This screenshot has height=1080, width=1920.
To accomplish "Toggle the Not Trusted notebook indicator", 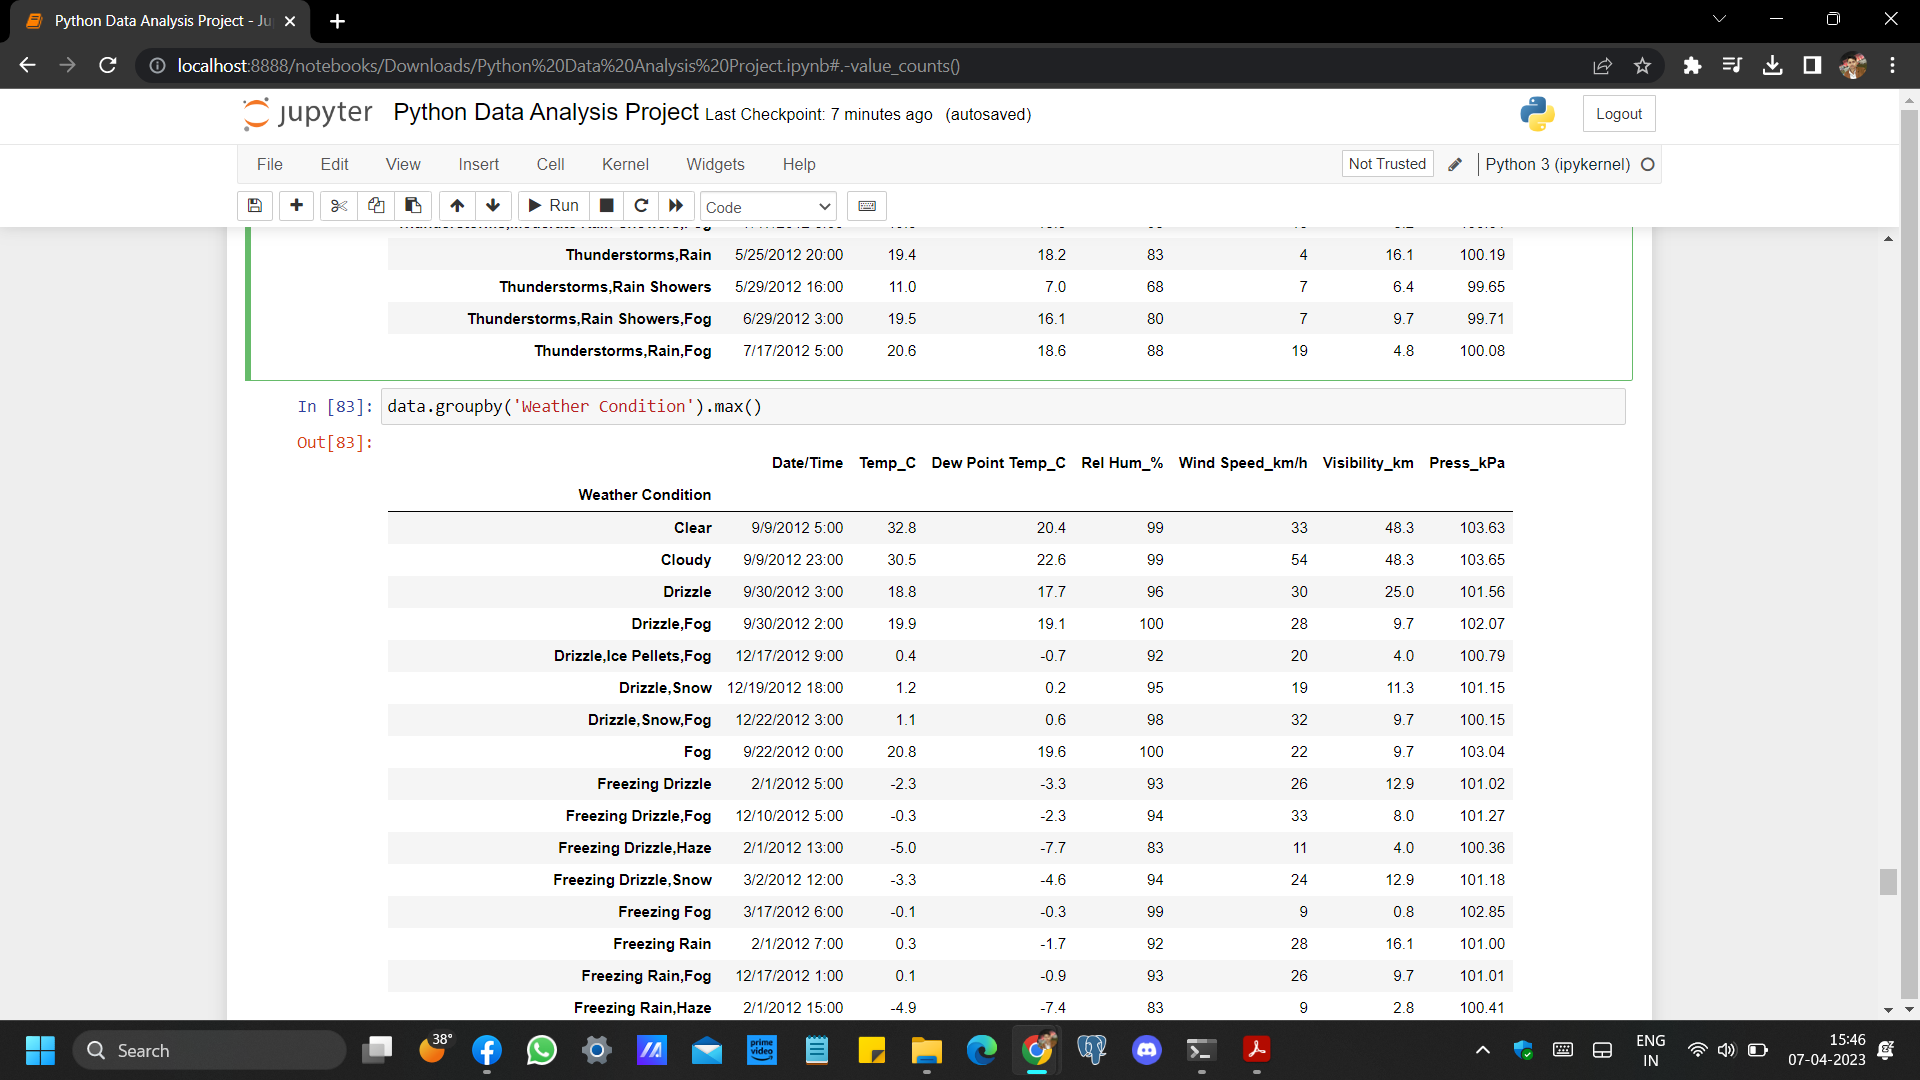I will pos(1387,164).
